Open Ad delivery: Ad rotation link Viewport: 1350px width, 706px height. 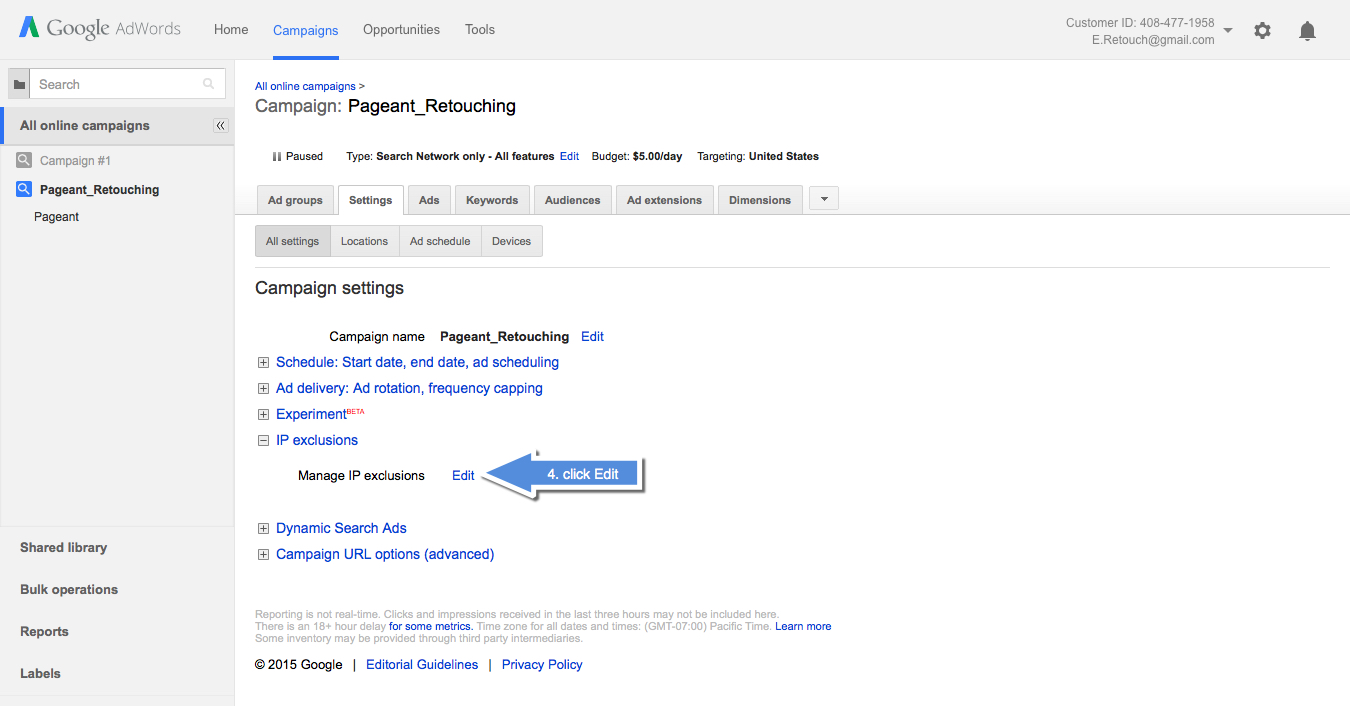click(409, 388)
